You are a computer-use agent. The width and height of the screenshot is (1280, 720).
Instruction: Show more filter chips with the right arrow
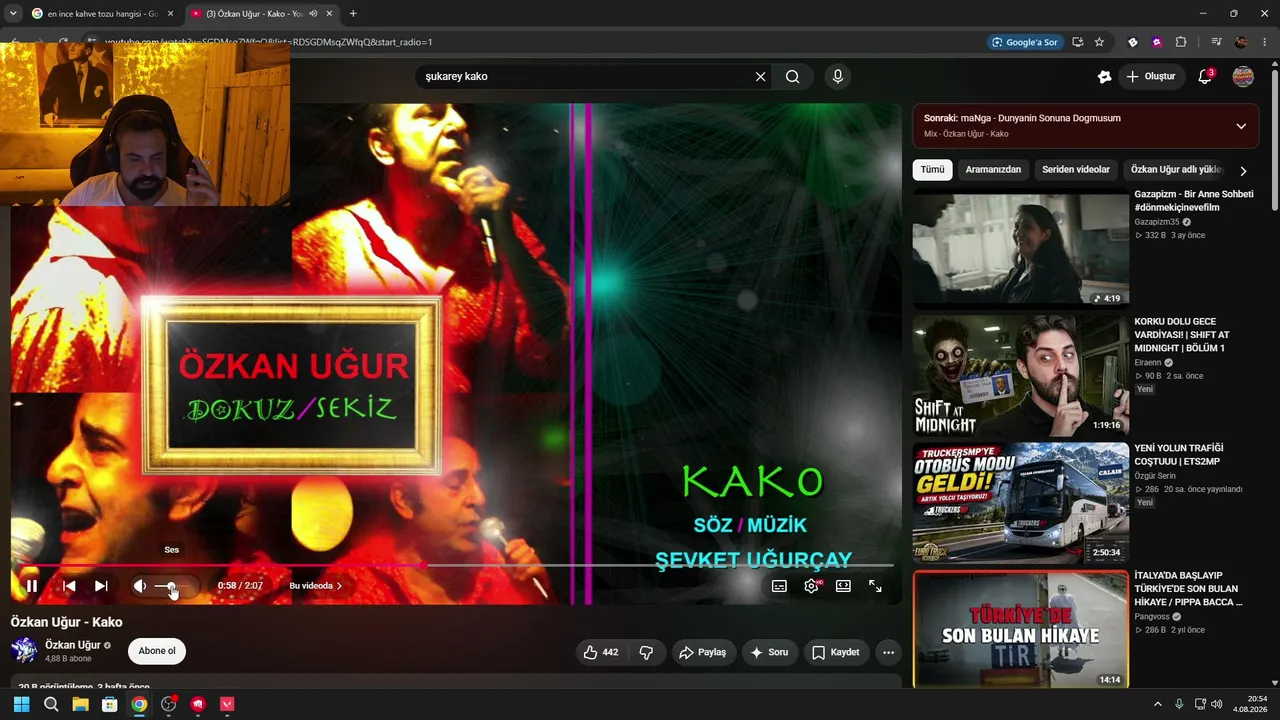1243,171
